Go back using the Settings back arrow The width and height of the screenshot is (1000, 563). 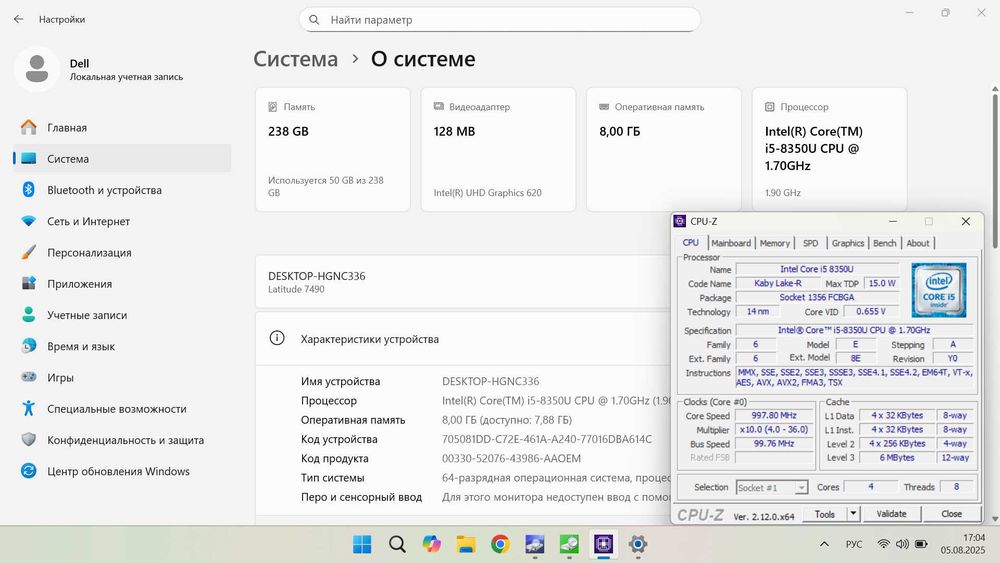point(18,19)
